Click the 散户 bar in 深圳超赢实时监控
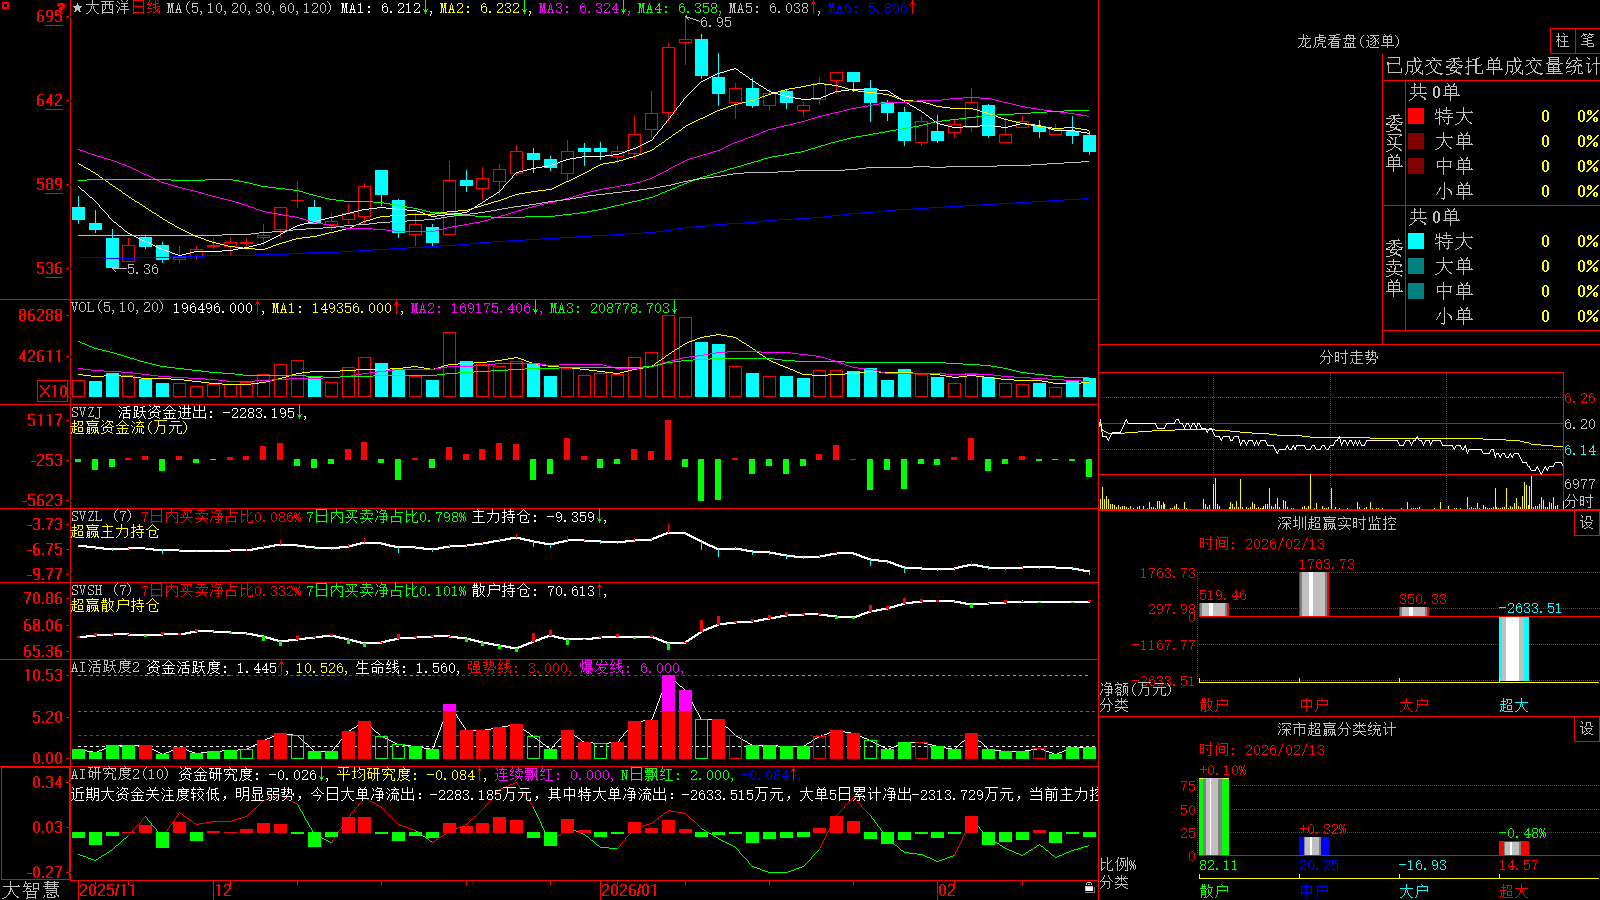The height and width of the screenshot is (900, 1600). click(1213, 609)
